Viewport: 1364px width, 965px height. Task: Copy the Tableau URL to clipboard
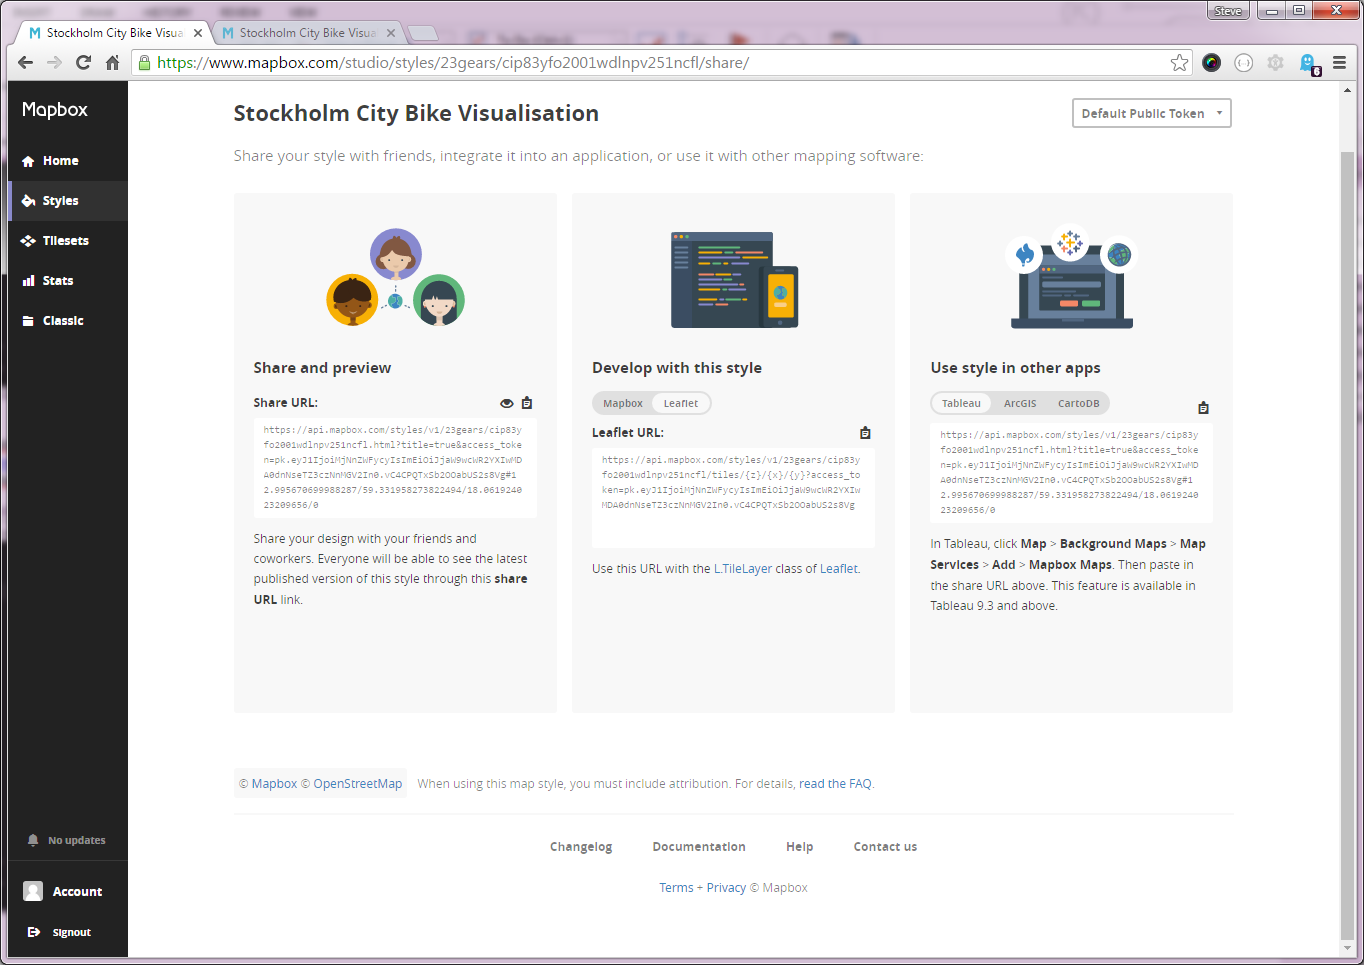point(1203,408)
